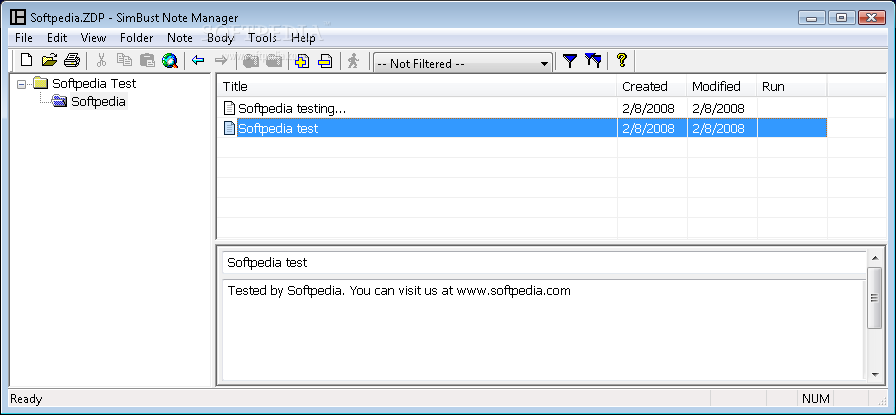Click the note title field Softpedia test
Image resolution: width=896 pixels, height=415 pixels.
[543, 262]
